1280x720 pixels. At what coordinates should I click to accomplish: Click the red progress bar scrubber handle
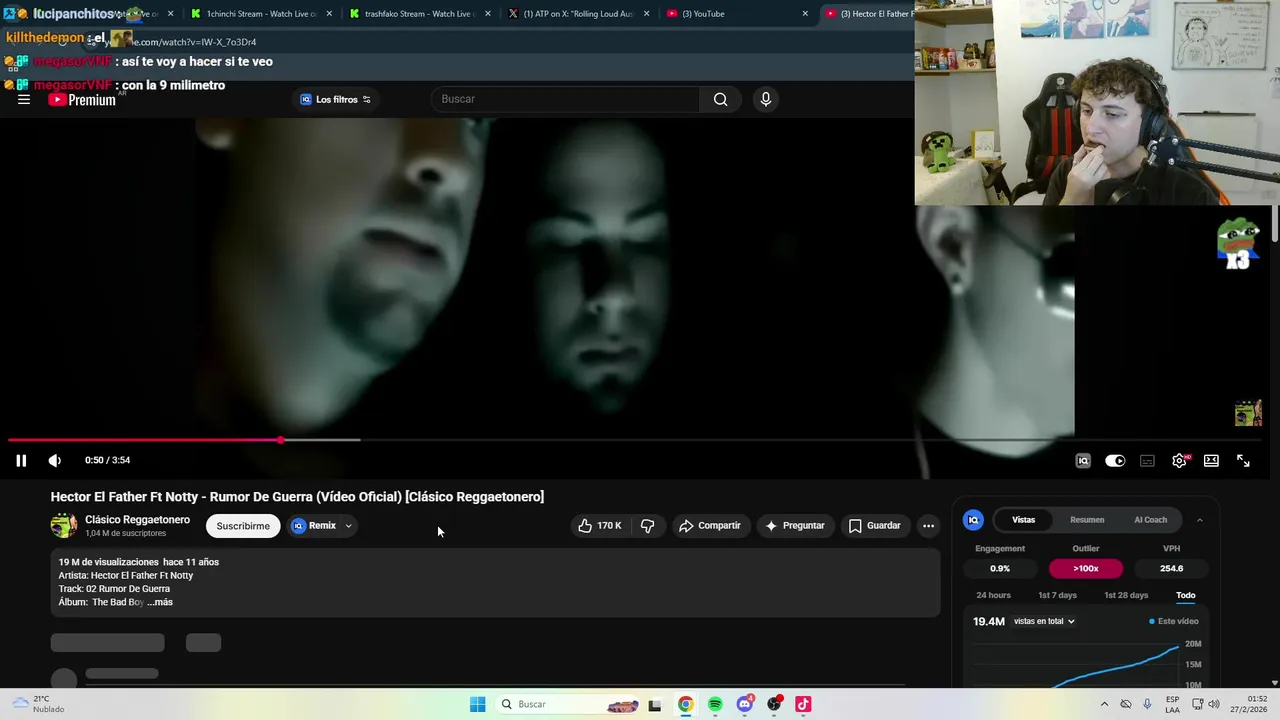(281, 440)
